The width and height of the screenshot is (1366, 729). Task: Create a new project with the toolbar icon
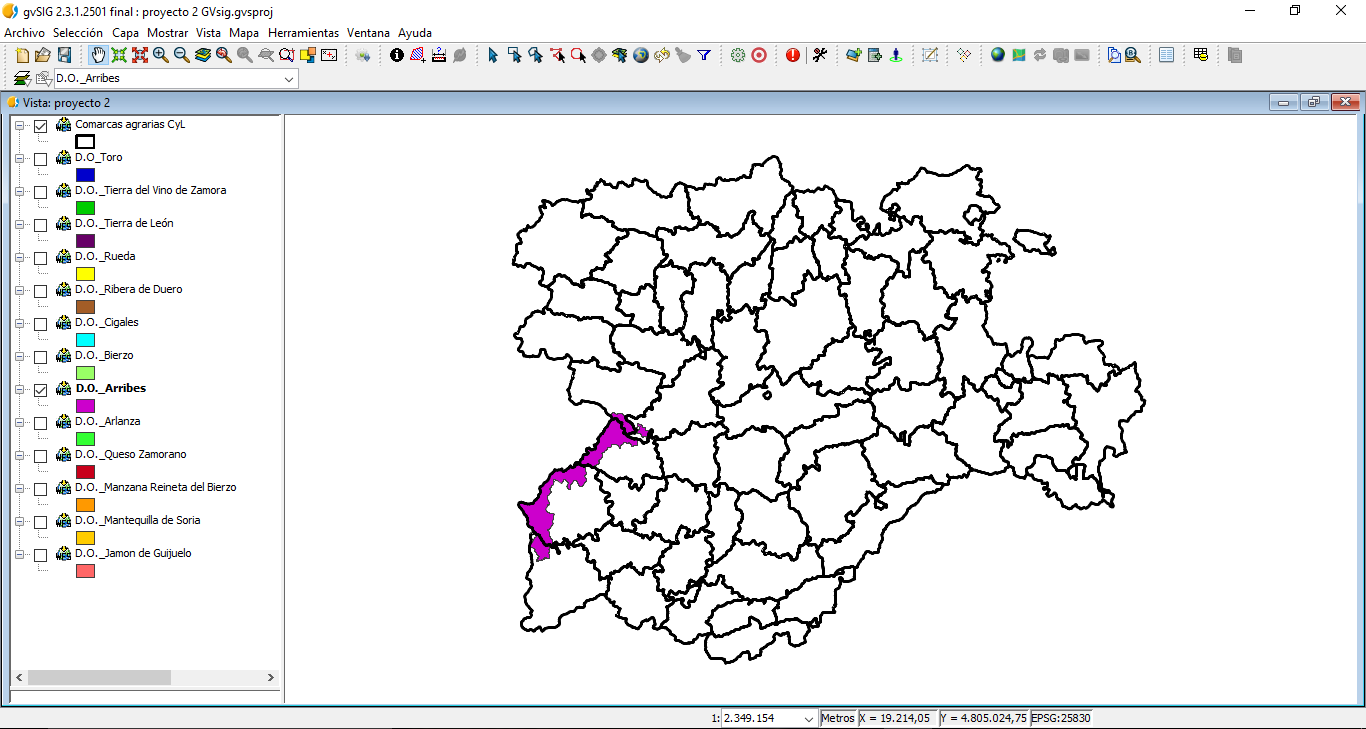(x=22, y=55)
